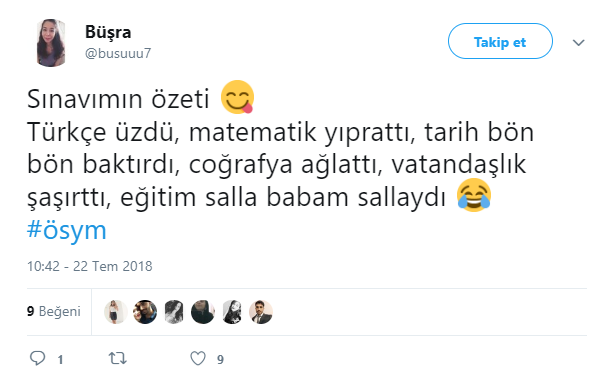Open sixth liker avatar of man in suit
The width and height of the screenshot is (613, 382).
[x=261, y=312]
